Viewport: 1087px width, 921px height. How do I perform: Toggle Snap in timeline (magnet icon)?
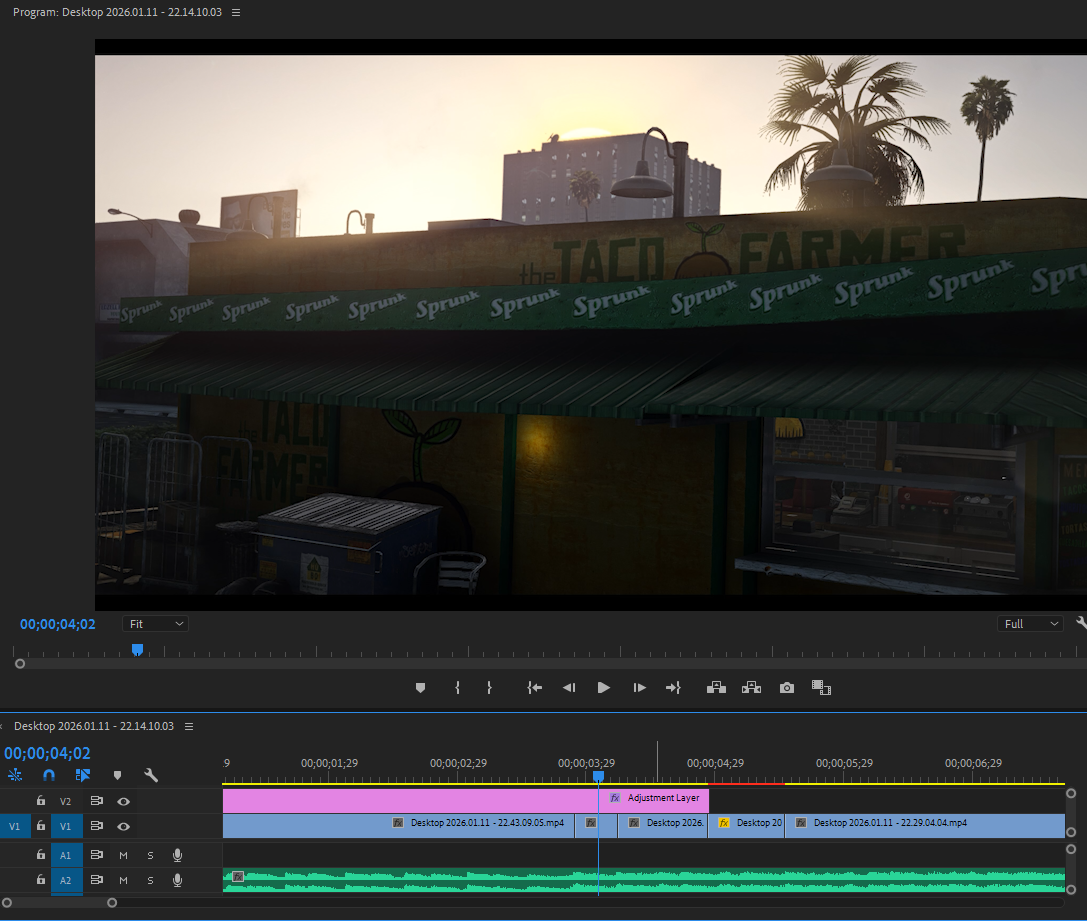(49, 775)
